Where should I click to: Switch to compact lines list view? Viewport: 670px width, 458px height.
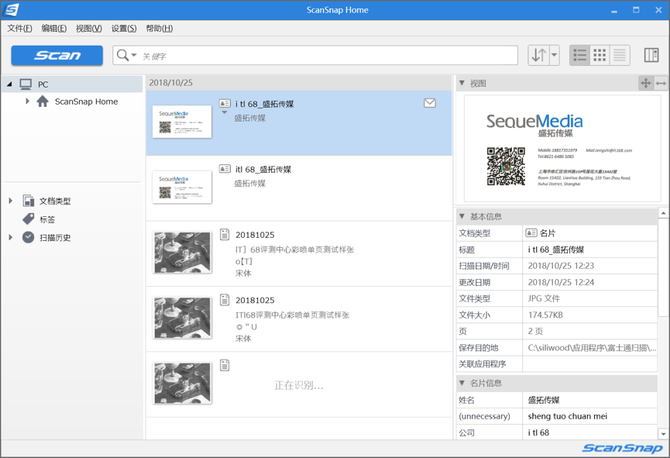click(620, 55)
